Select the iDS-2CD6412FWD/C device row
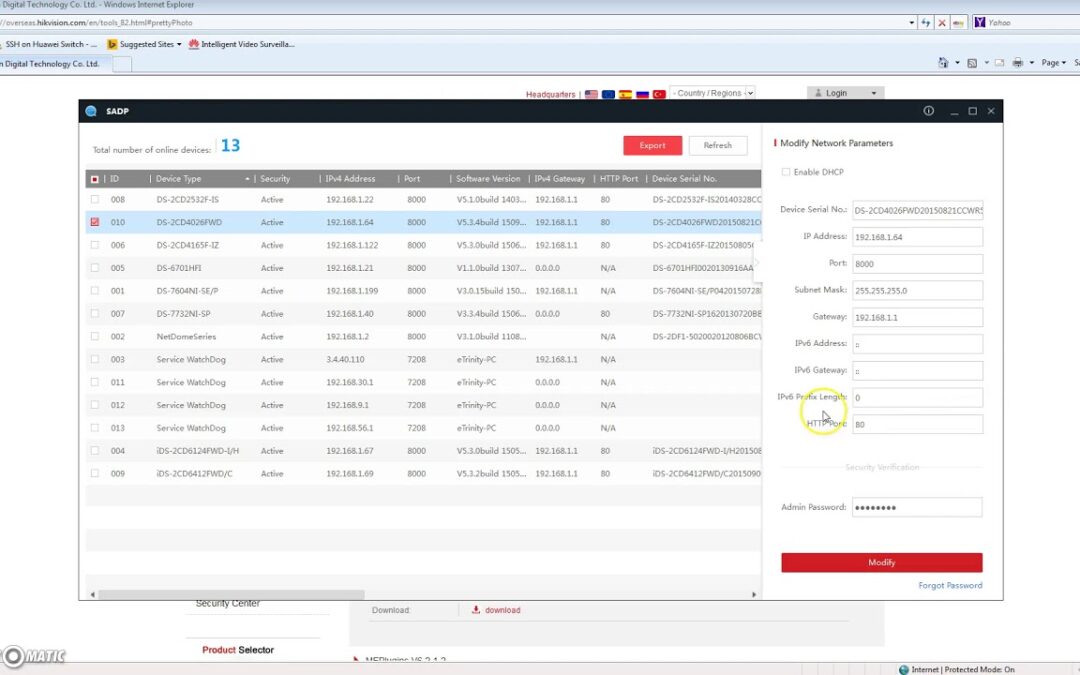 click(x=424, y=474)
